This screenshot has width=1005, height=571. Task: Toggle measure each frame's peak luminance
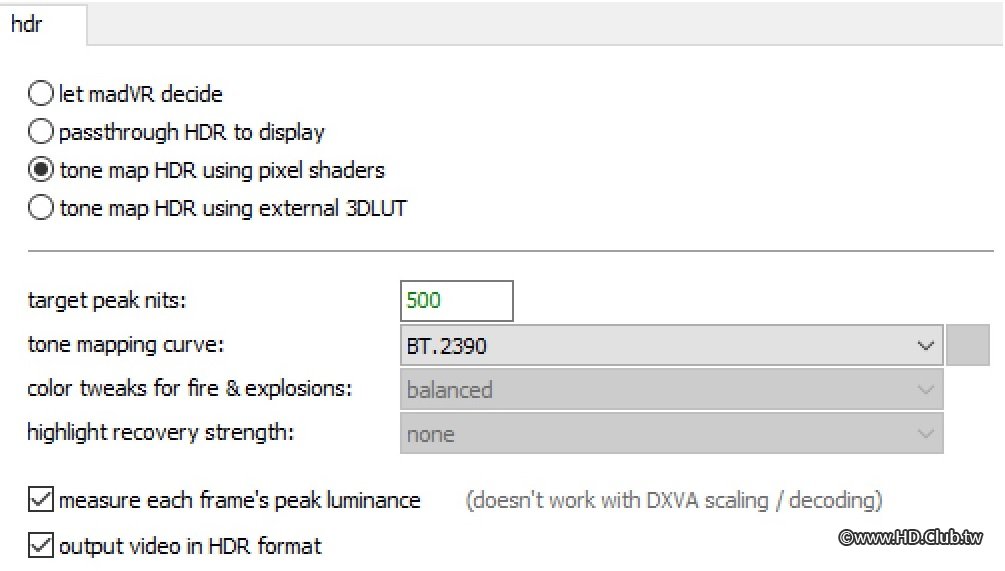coord(41,499)
